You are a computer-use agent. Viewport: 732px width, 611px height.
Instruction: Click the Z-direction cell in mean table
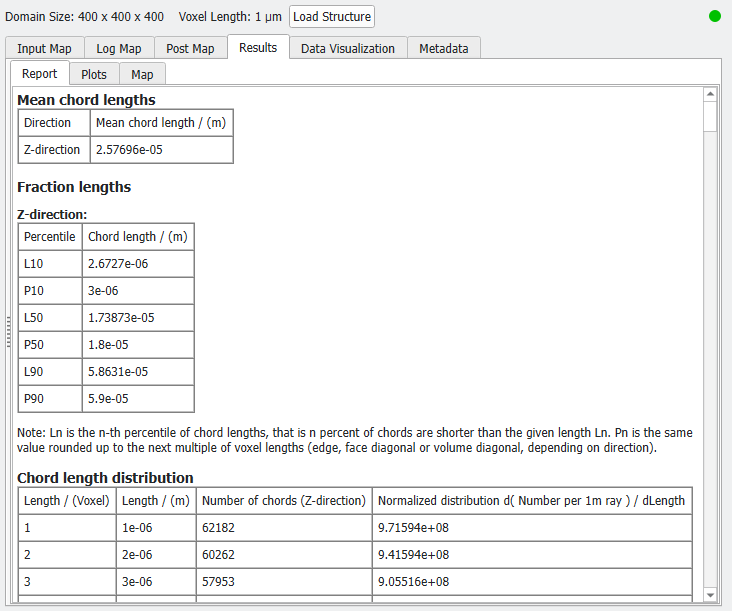click(x=52, y=150)
